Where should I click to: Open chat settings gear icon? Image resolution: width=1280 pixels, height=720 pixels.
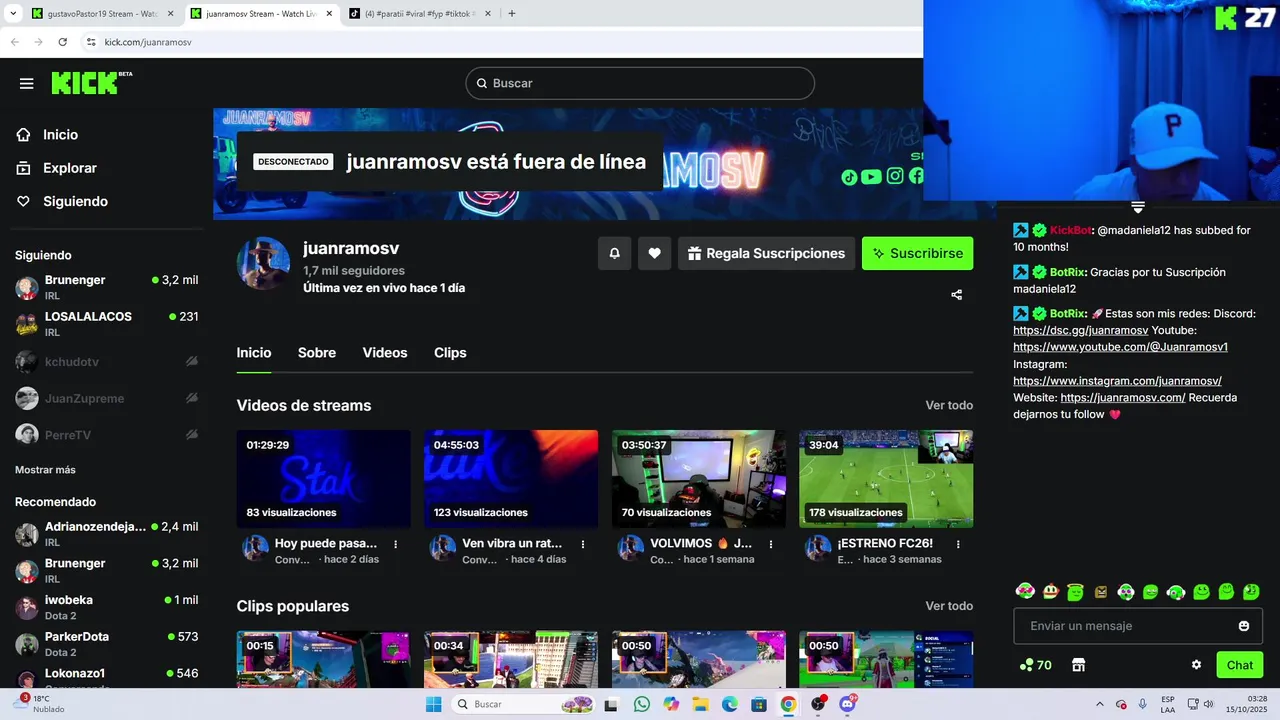click(x=1196, y=665)
